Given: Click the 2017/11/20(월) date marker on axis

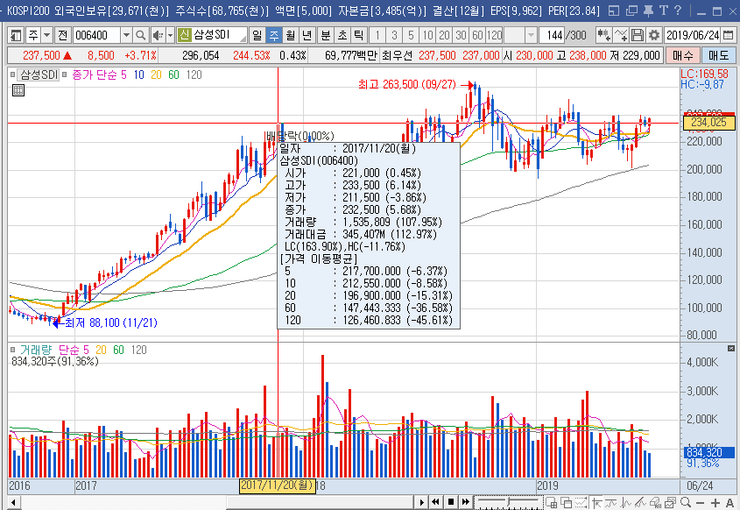Looking at the screenshot, I should (x=277, y=485).
